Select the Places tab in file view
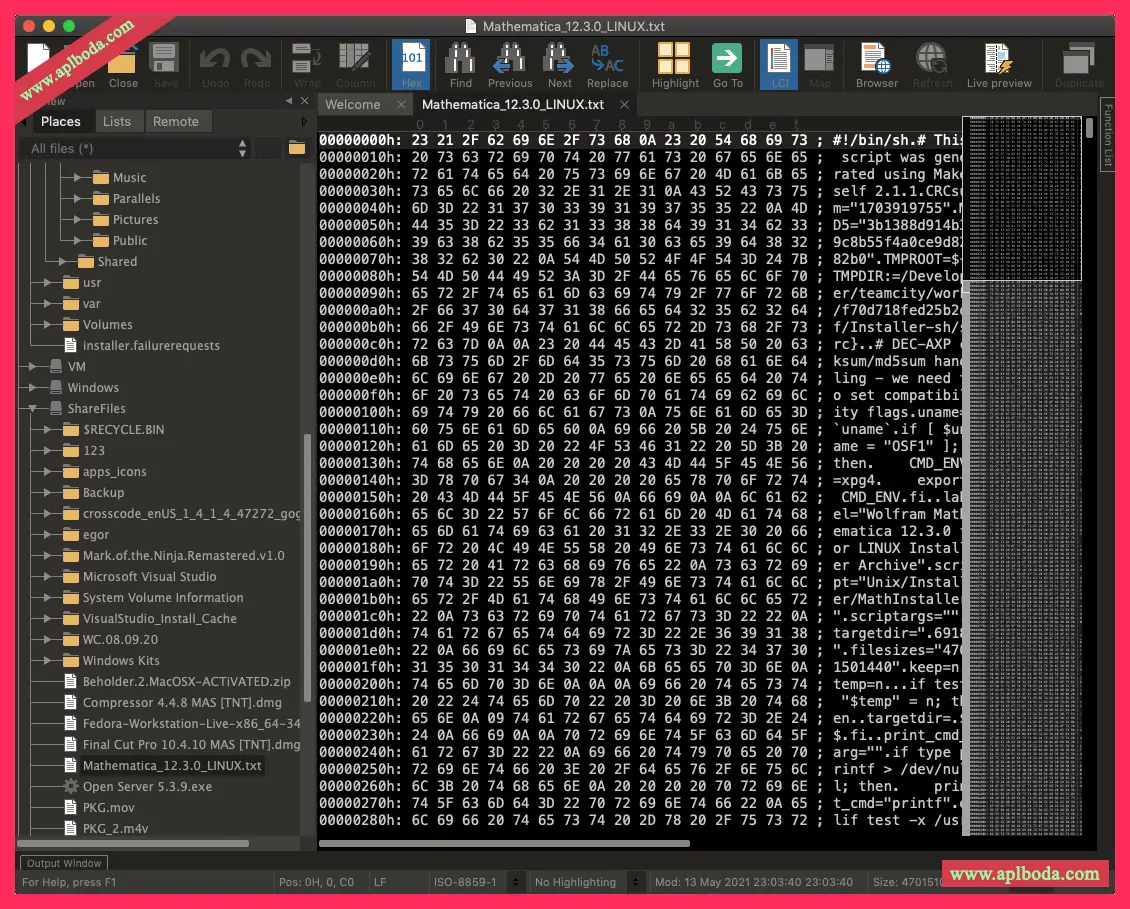1130x909 pixels. coord(61,121)
